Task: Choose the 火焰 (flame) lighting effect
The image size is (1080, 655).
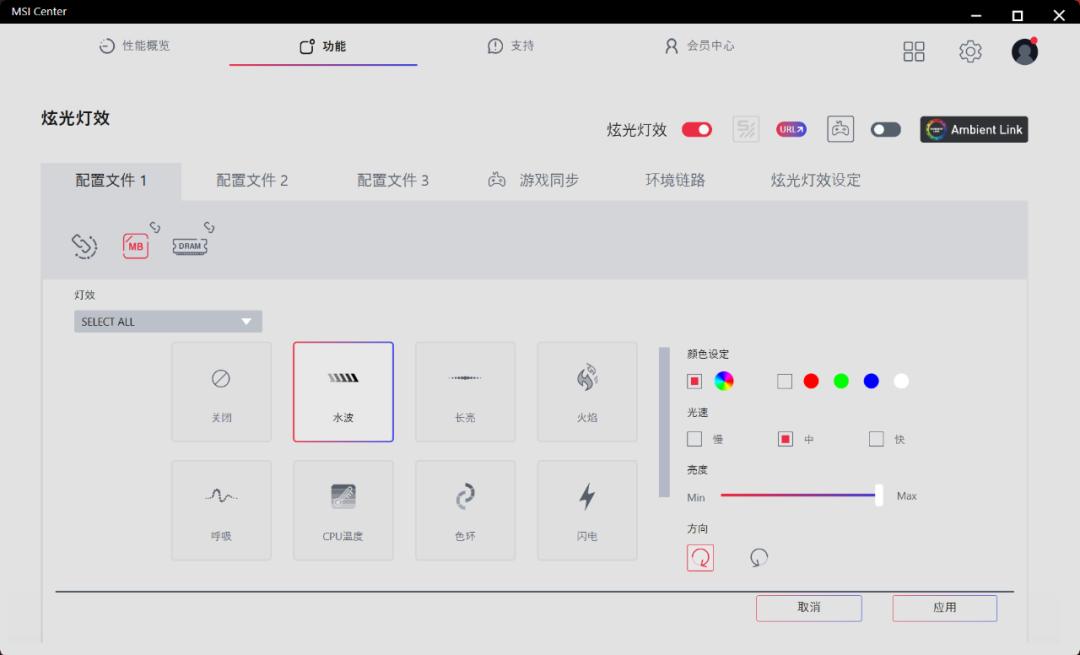Action: [x=587, y=391]
